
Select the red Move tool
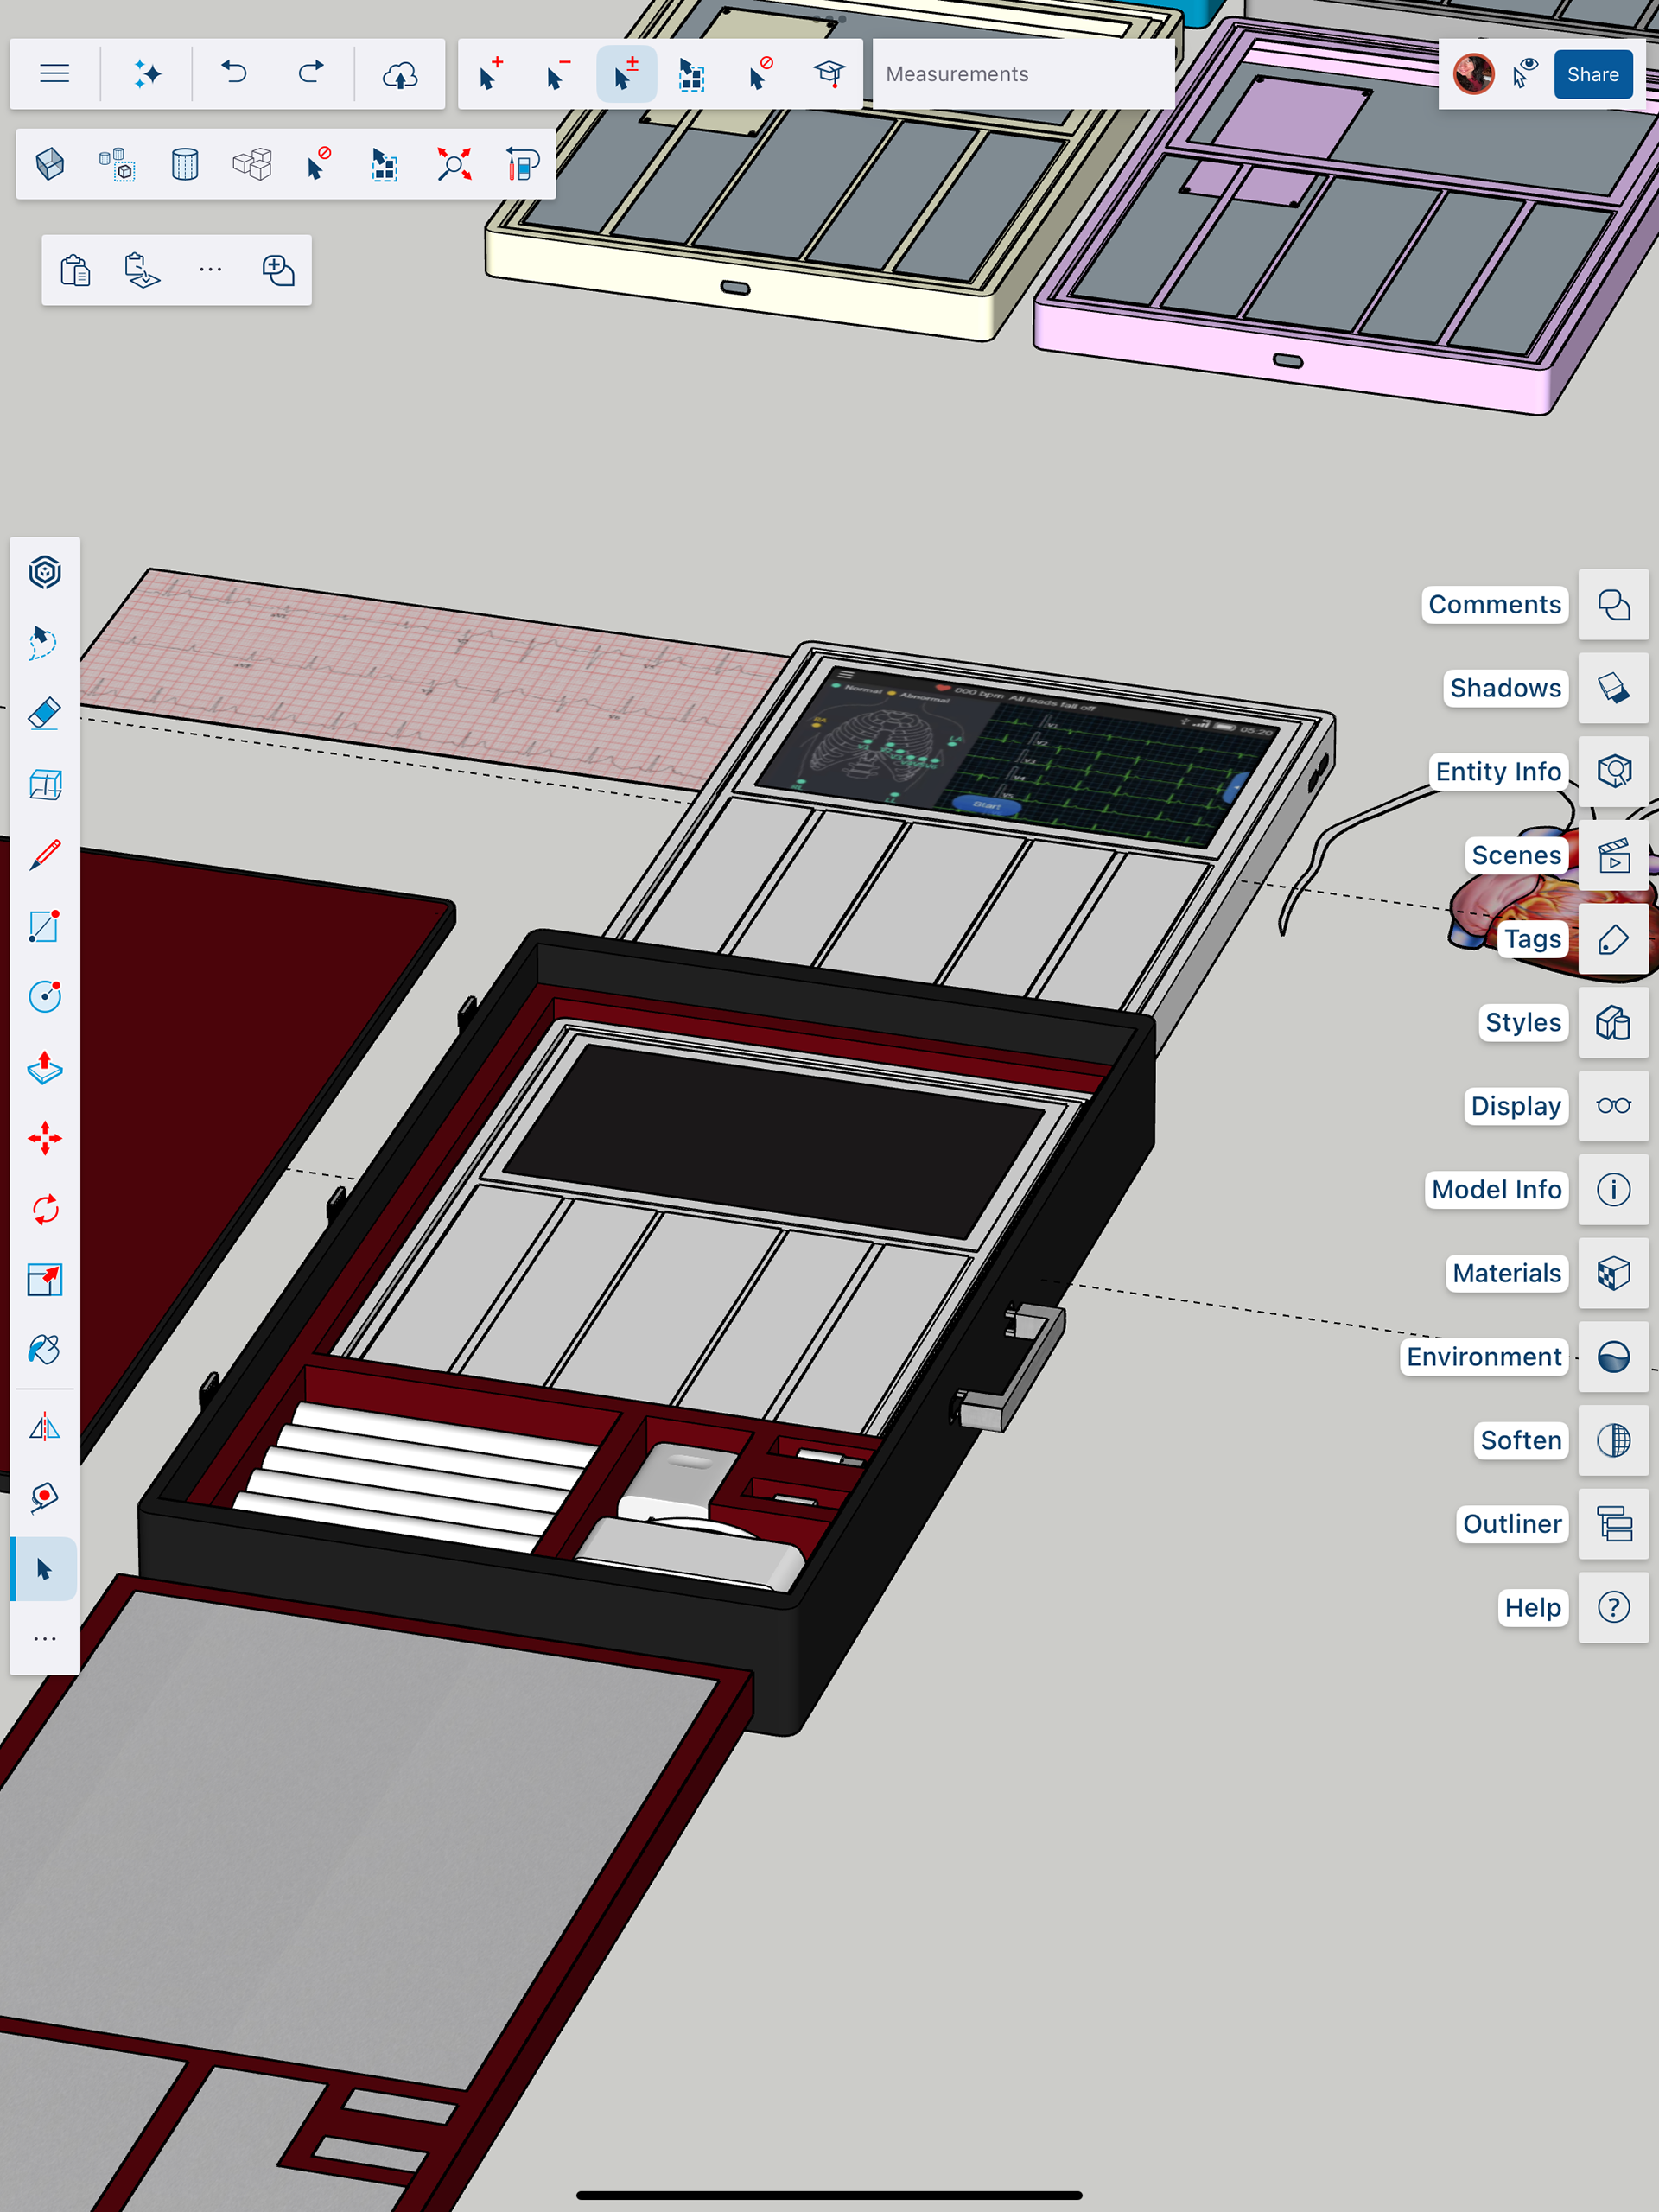pos(44,1138)
